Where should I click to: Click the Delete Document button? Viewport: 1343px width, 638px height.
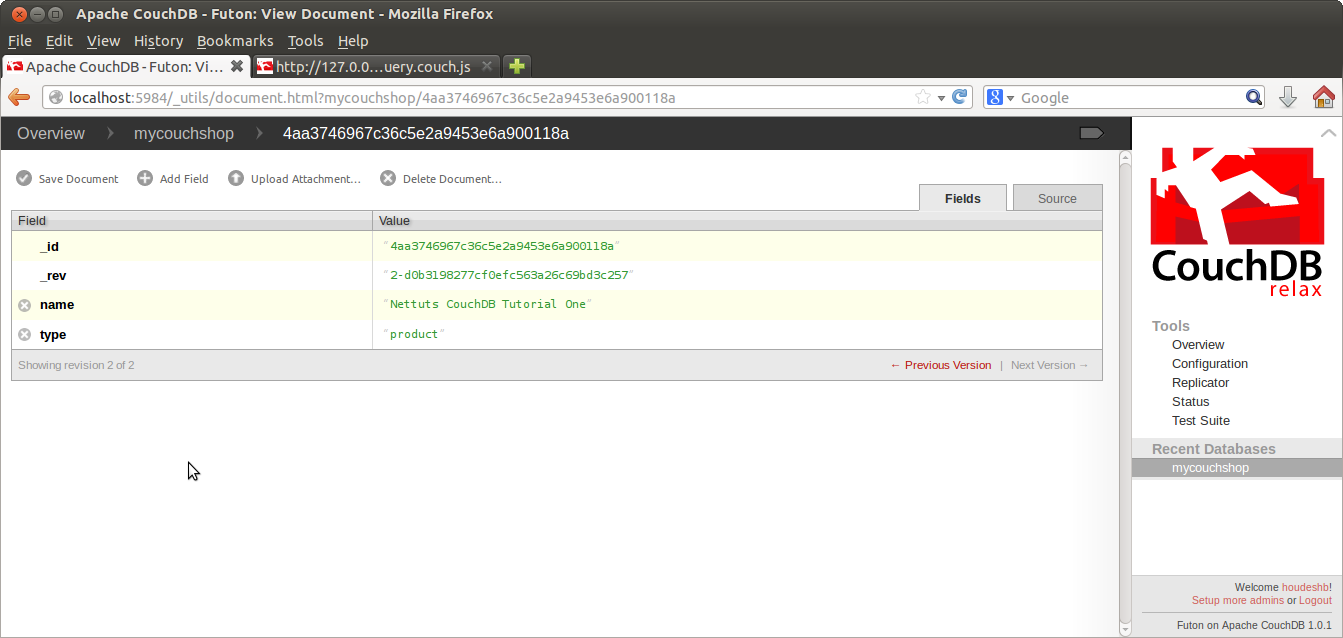(441, 178)
